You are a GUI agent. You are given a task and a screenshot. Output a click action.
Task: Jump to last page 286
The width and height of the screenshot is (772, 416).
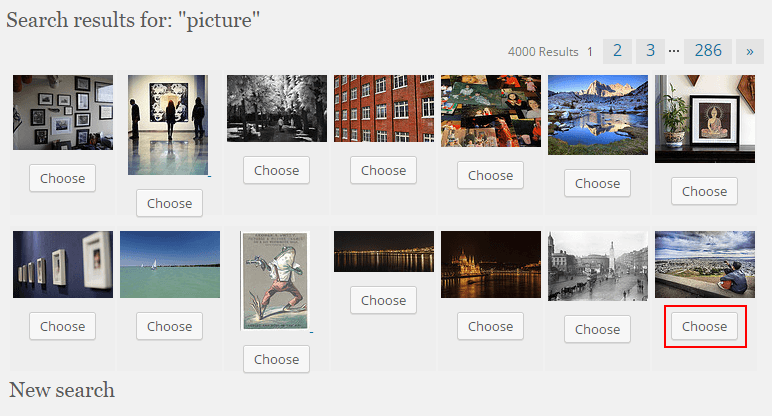pos(708,51)
